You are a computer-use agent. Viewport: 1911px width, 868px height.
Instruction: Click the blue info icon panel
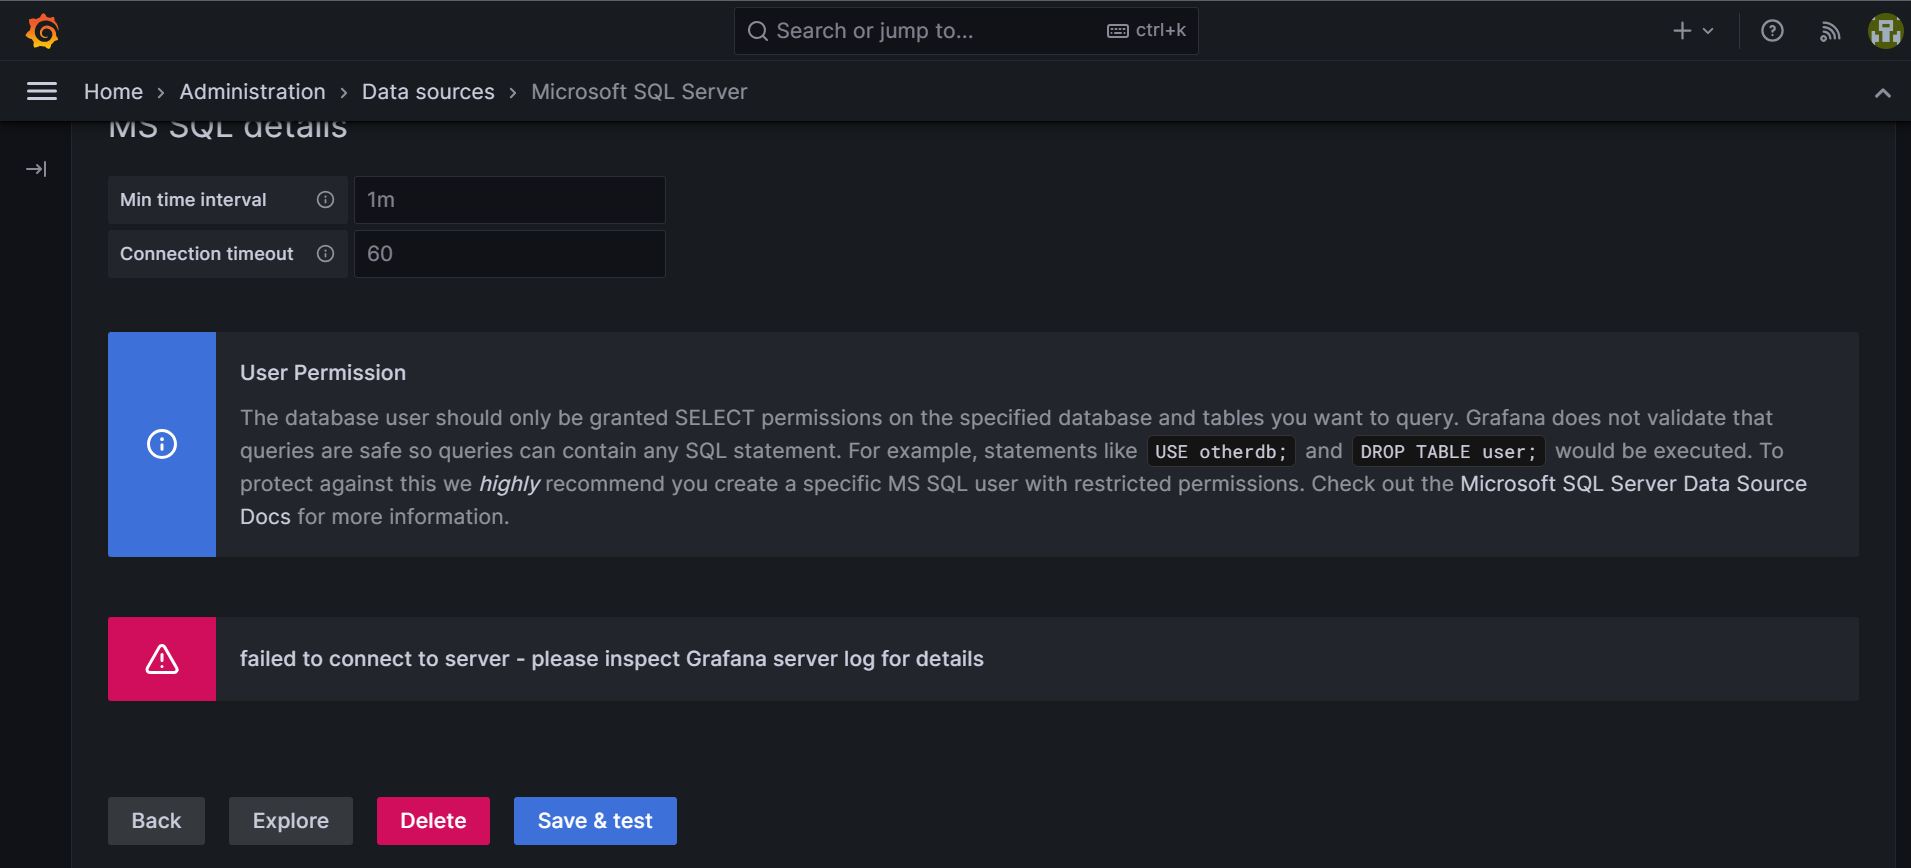pyautogui.click(x=162, y=444)
